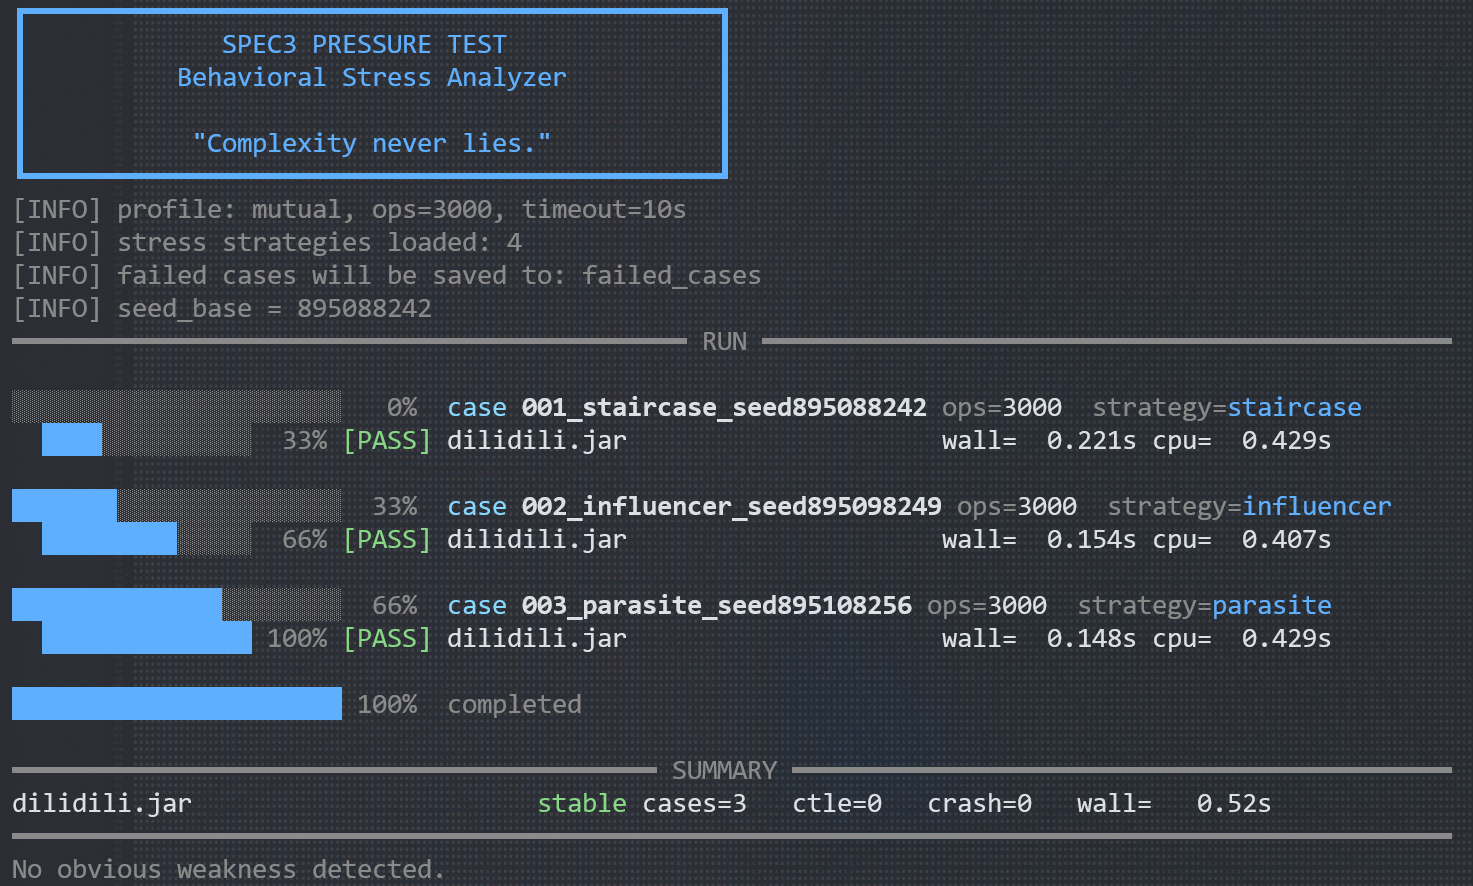Viewport: 1473px width, 886px height.
Task: Click the 33% progress bar of staircase case
Action: coord(147,440)
